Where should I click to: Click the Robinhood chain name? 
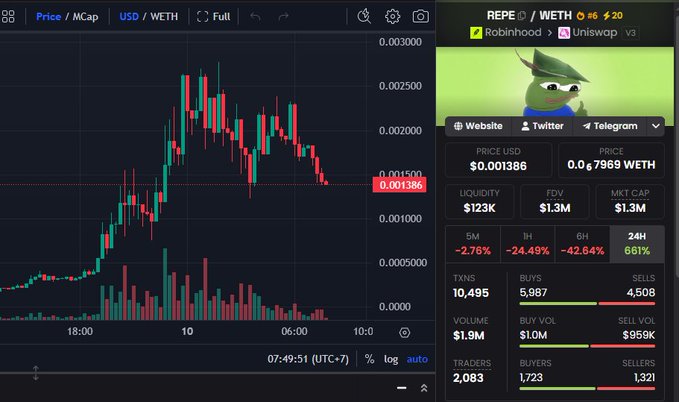coord(513,32)
